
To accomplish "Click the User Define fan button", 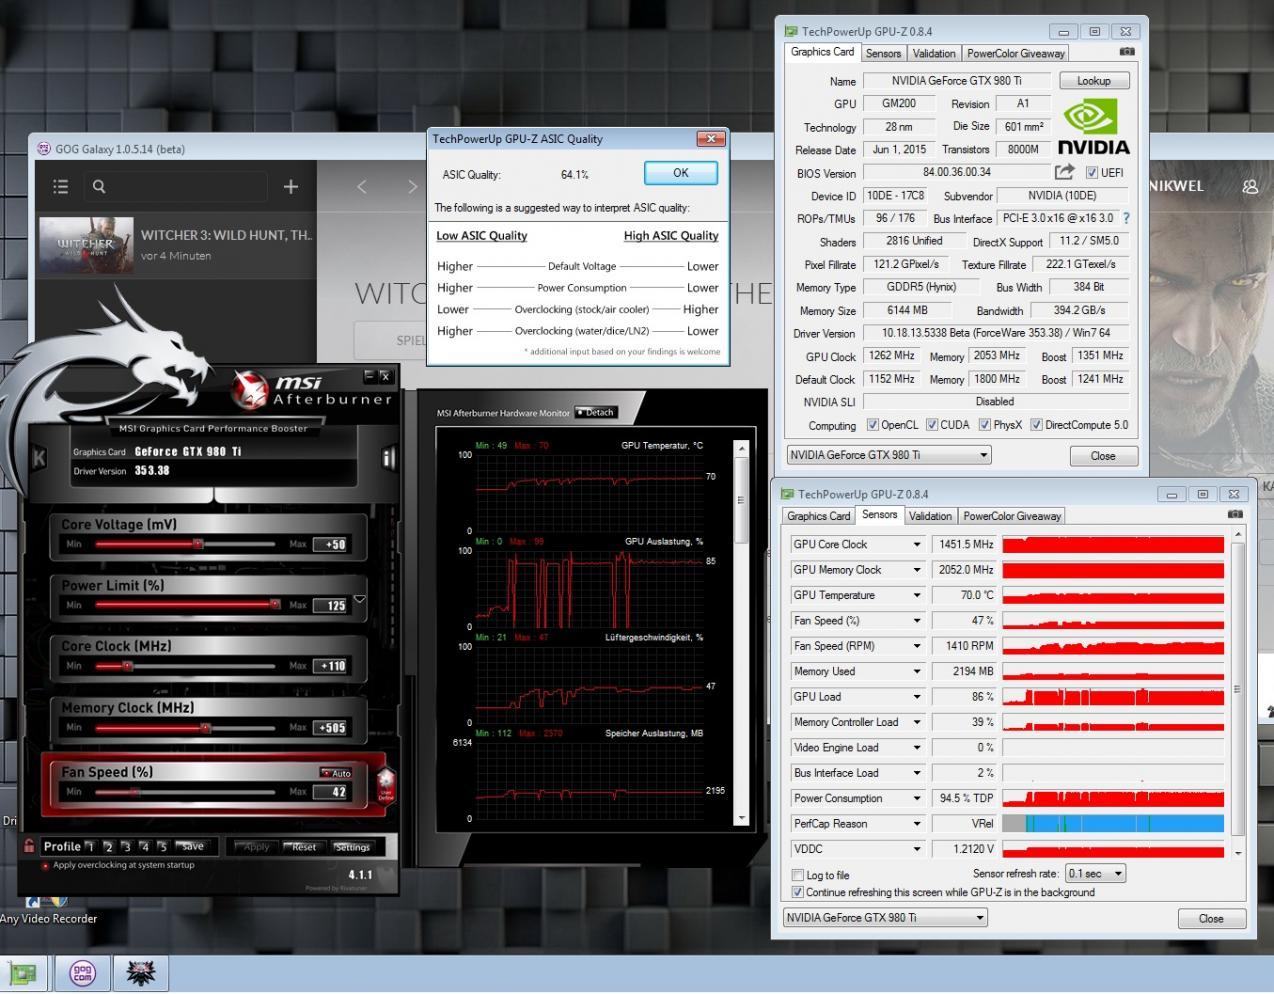I will click(x=386, y=784).
